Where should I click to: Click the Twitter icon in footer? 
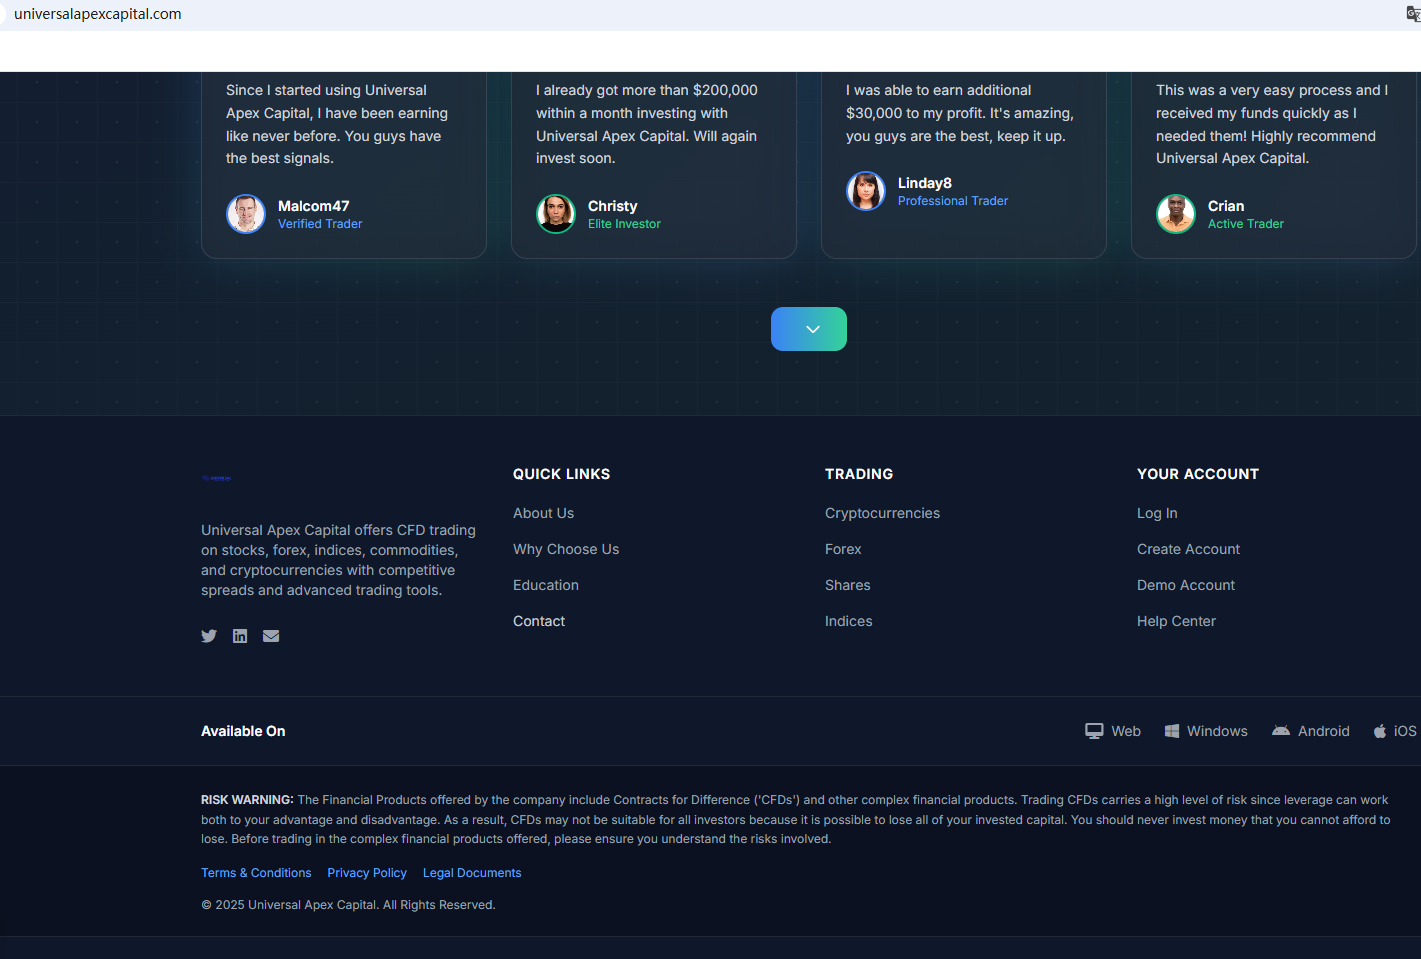[209, 636]
